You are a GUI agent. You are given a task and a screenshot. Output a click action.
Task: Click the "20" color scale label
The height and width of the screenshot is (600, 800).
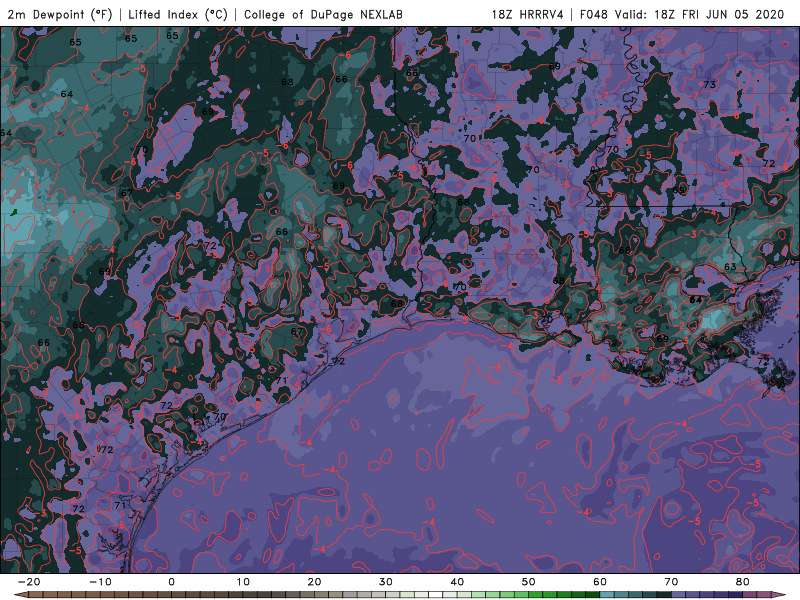pos(314,582)
